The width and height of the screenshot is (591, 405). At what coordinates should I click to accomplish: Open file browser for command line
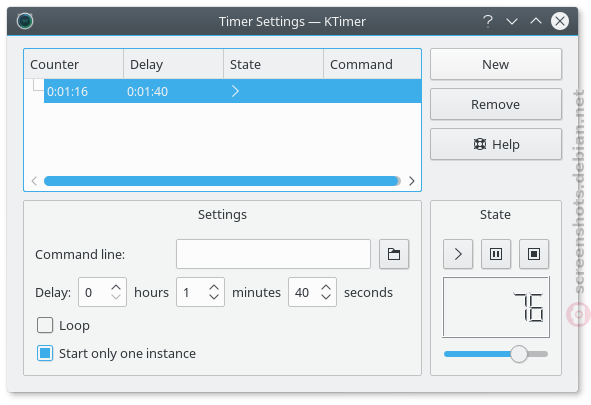pos(394,254)
